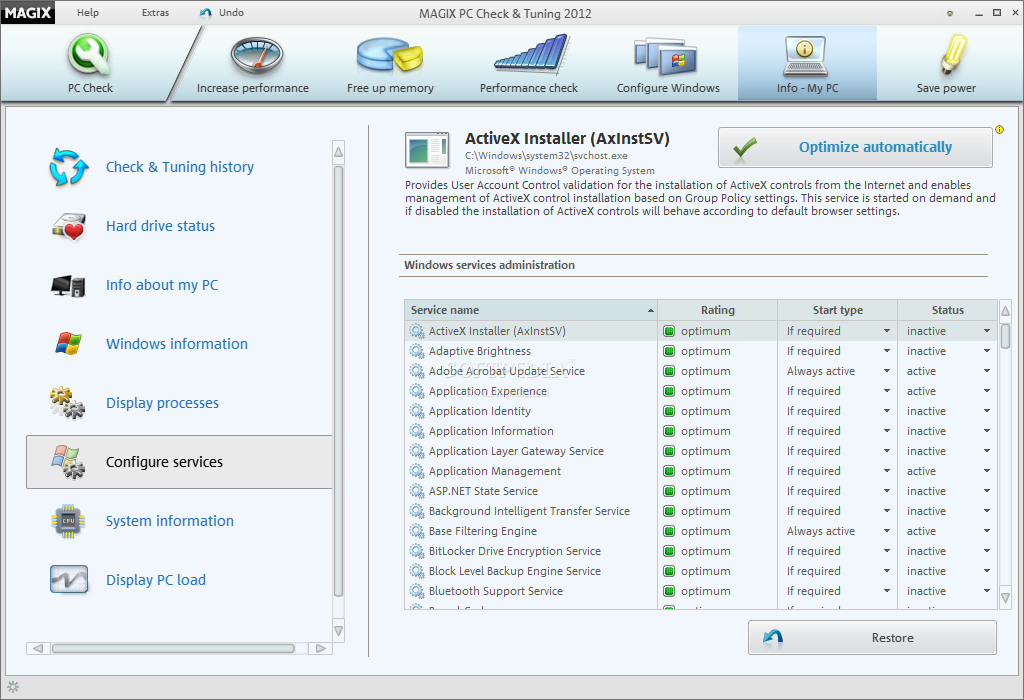Click green rating indicator for ASP.NET State Service
The width and height of the screenshot is (1024, 700).
(669, 491)
